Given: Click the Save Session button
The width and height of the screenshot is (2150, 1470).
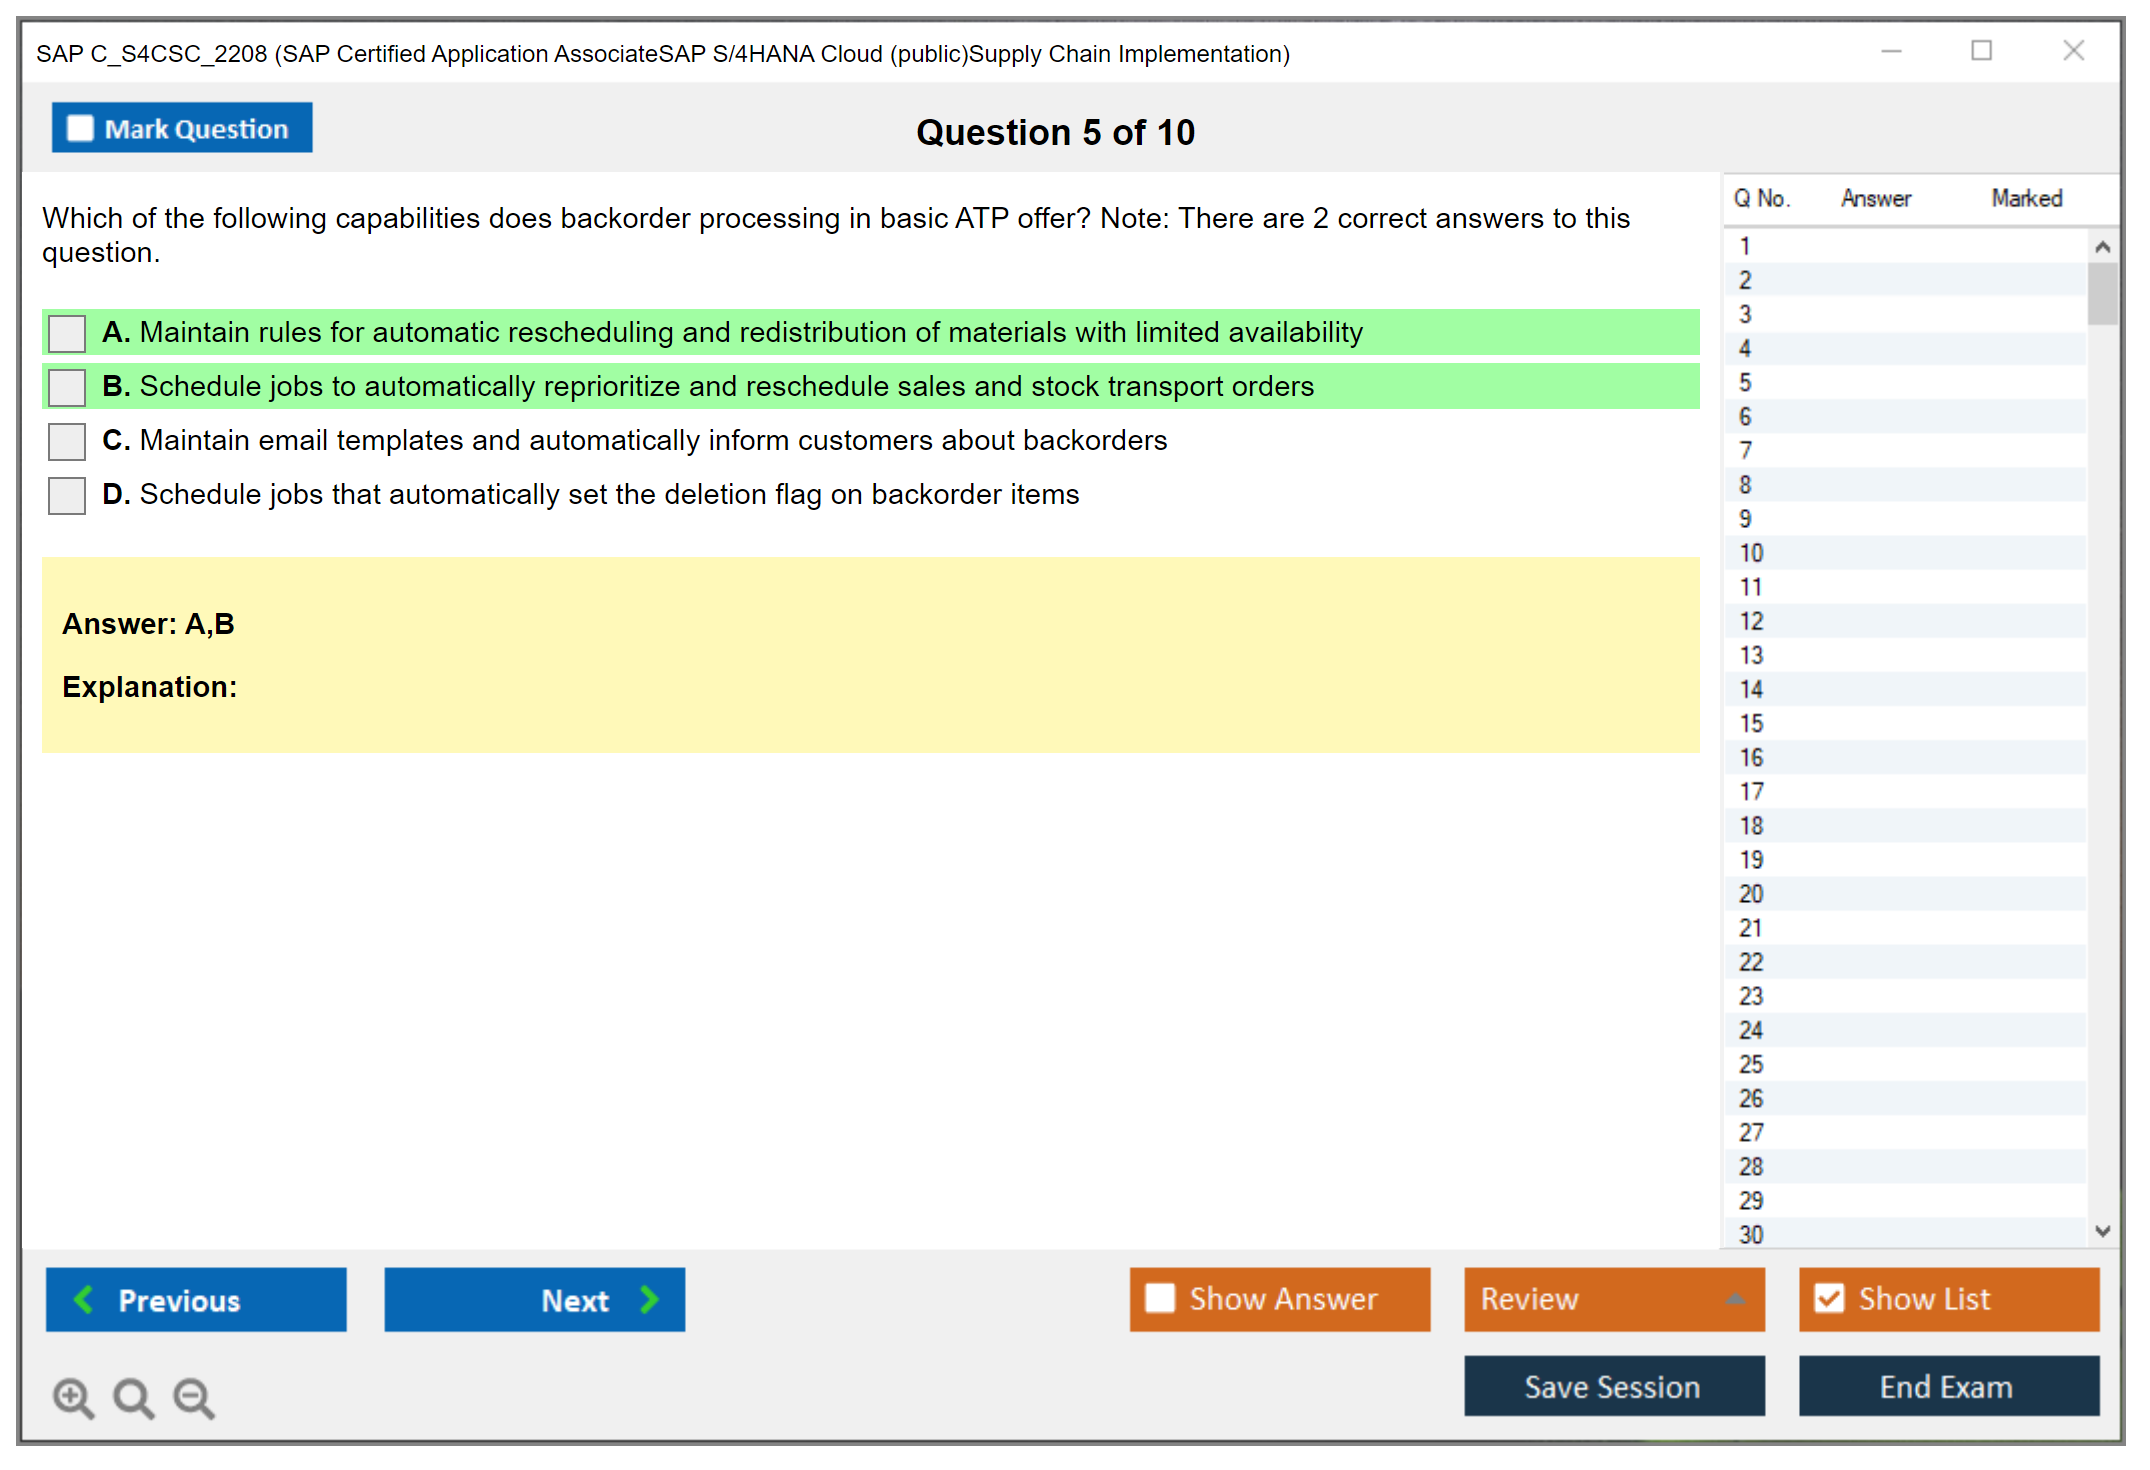Looking at the screenshot, I should [x=1613, y=1386].
